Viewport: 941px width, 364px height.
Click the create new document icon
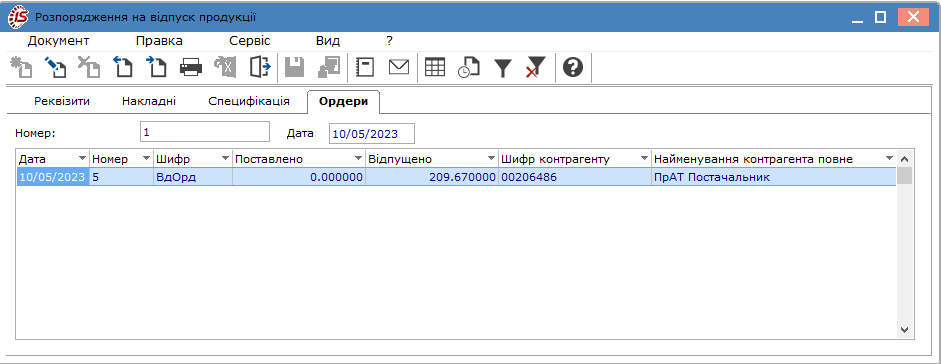pos(21,67)
